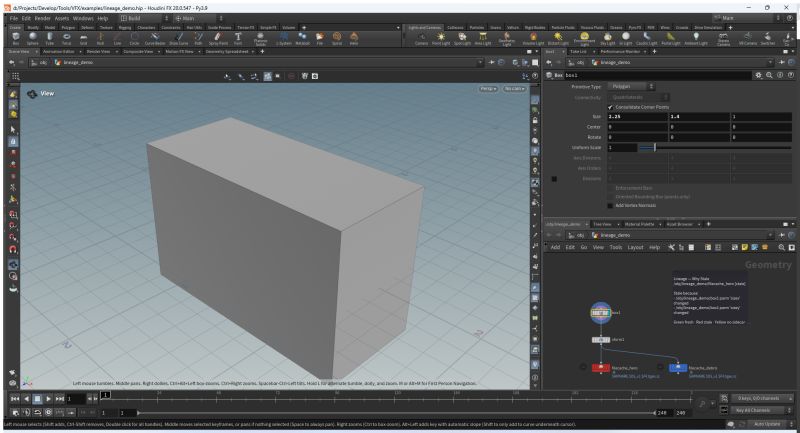Image resolution: width=800 pixels, height=433 pixels.
Task: Select the Circle shelf tool
Action: pyautogui.click(x=134, y=38)
